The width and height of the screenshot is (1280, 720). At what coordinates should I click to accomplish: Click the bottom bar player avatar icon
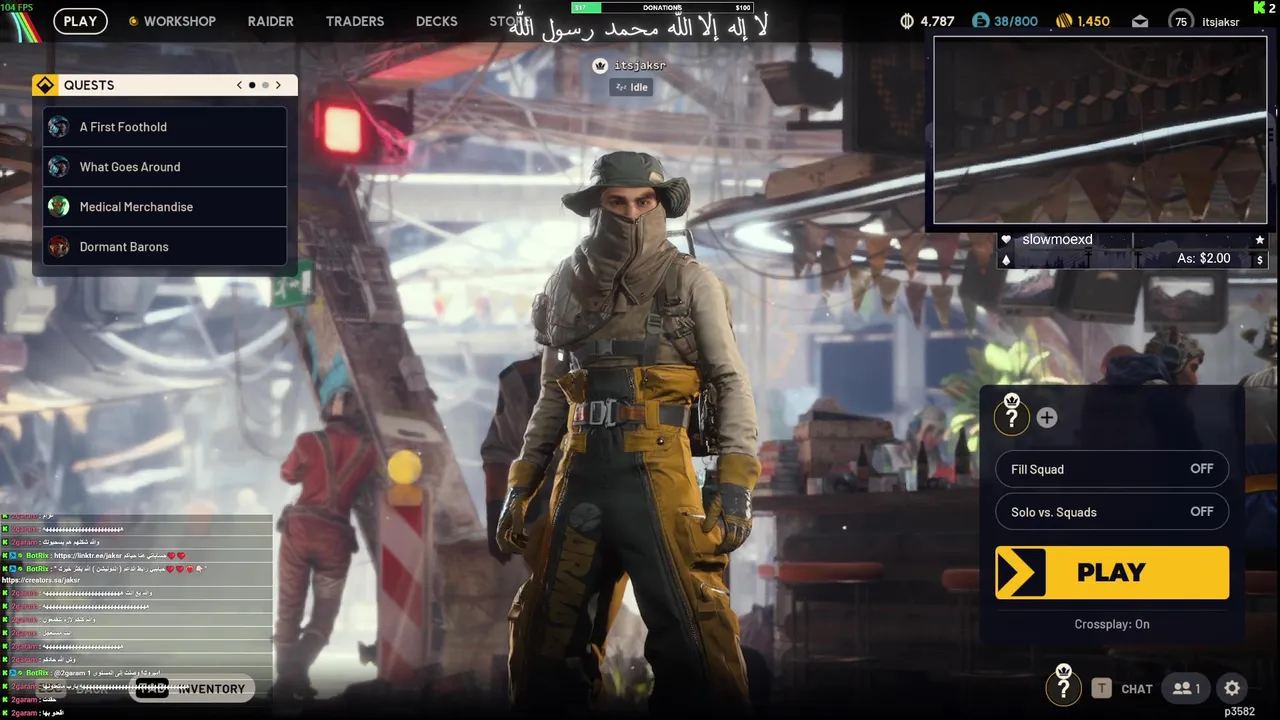tap(1063, 685)
